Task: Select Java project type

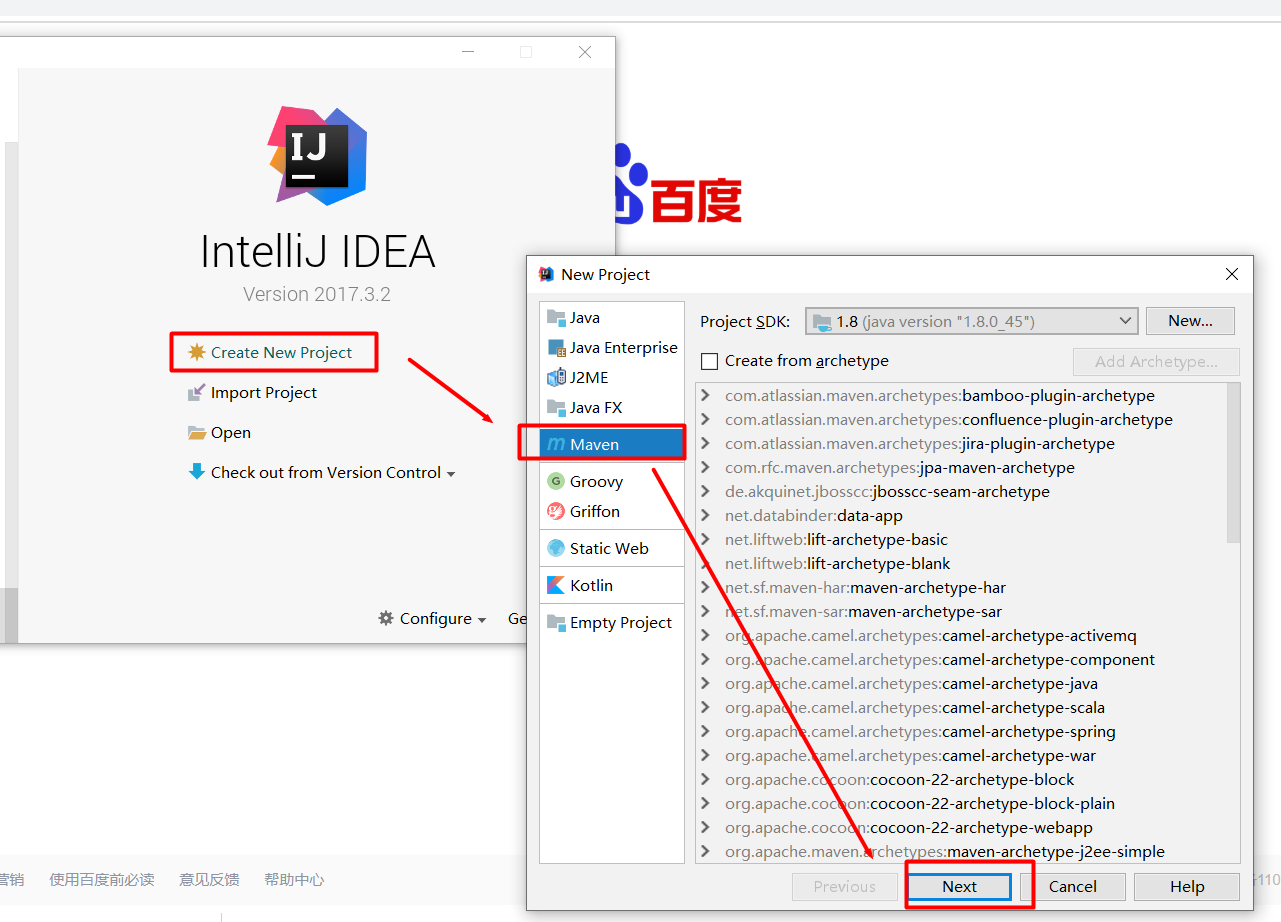Action: tap(612, 318)
